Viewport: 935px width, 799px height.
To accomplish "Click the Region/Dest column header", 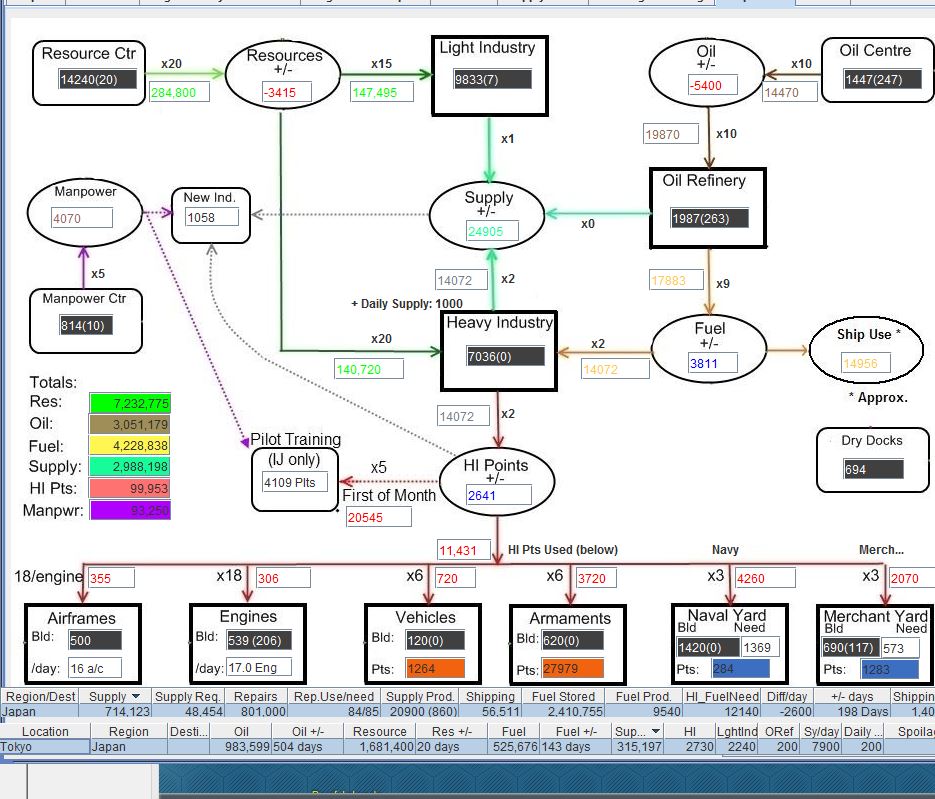I will (x=41, y=696).
